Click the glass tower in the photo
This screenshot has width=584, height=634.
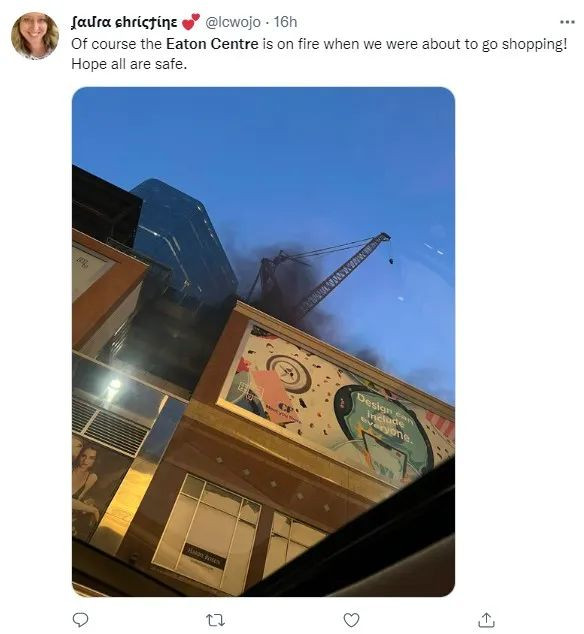tap(182, 243)
